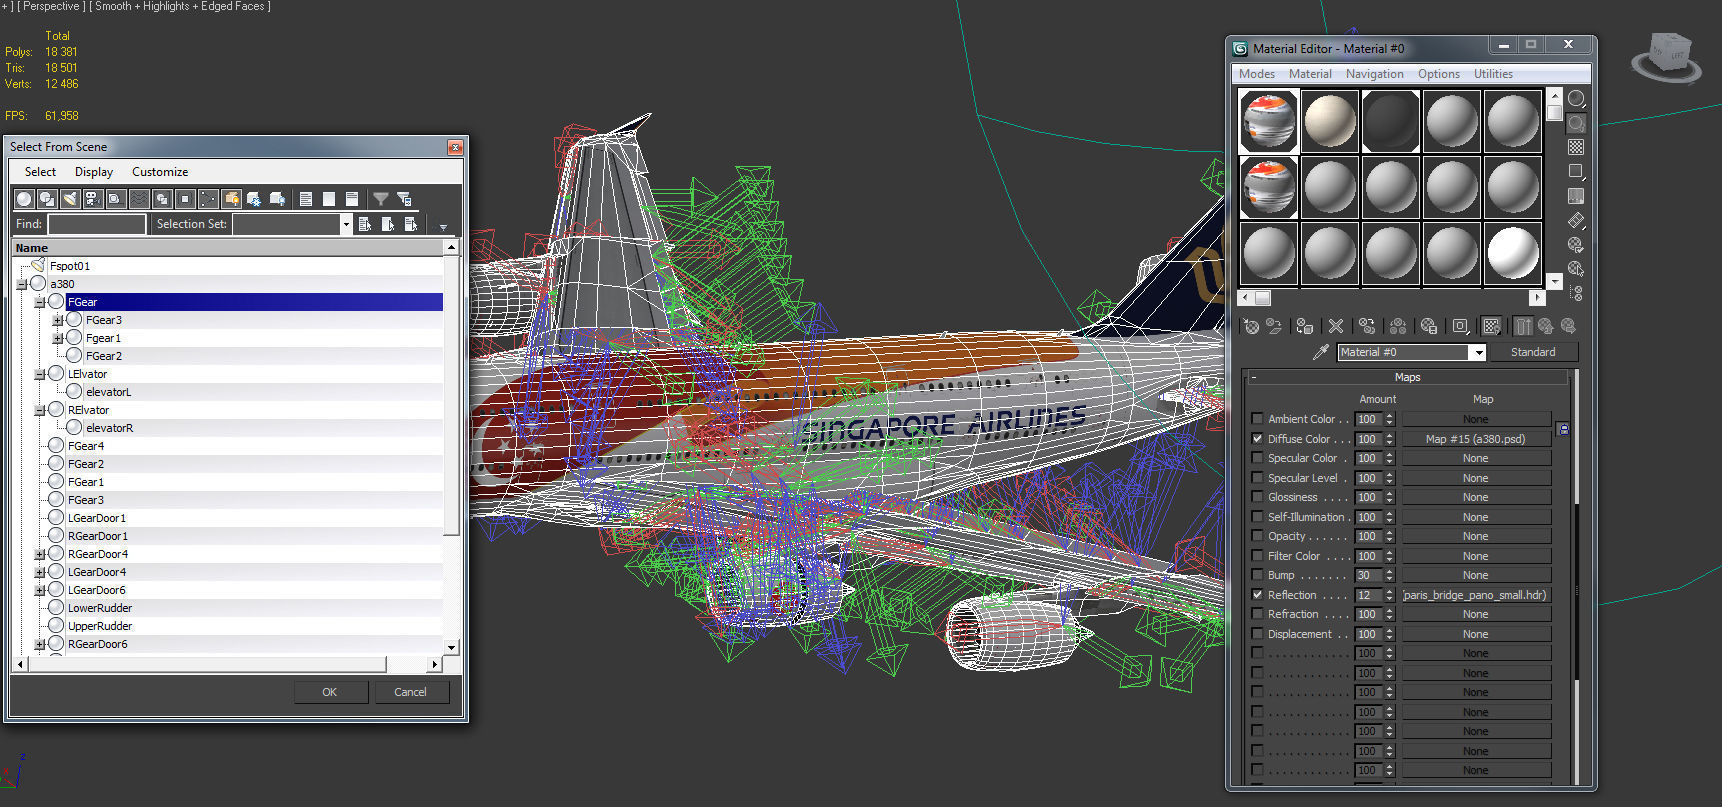Screen dimensions: 1722x807
Task: Toggle Display Cameras filter icon
Action: pyautogui.click(x=93, y=198)
